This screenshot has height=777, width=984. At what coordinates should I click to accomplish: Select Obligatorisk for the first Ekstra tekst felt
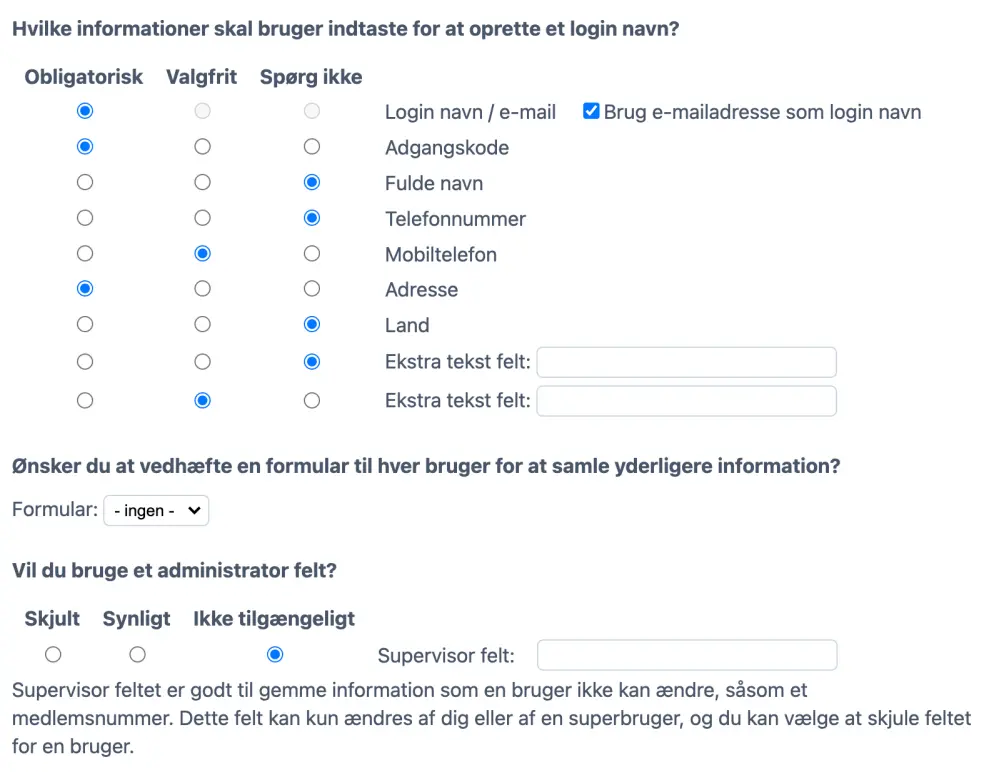pyautogui.click(x=85, y=362)
